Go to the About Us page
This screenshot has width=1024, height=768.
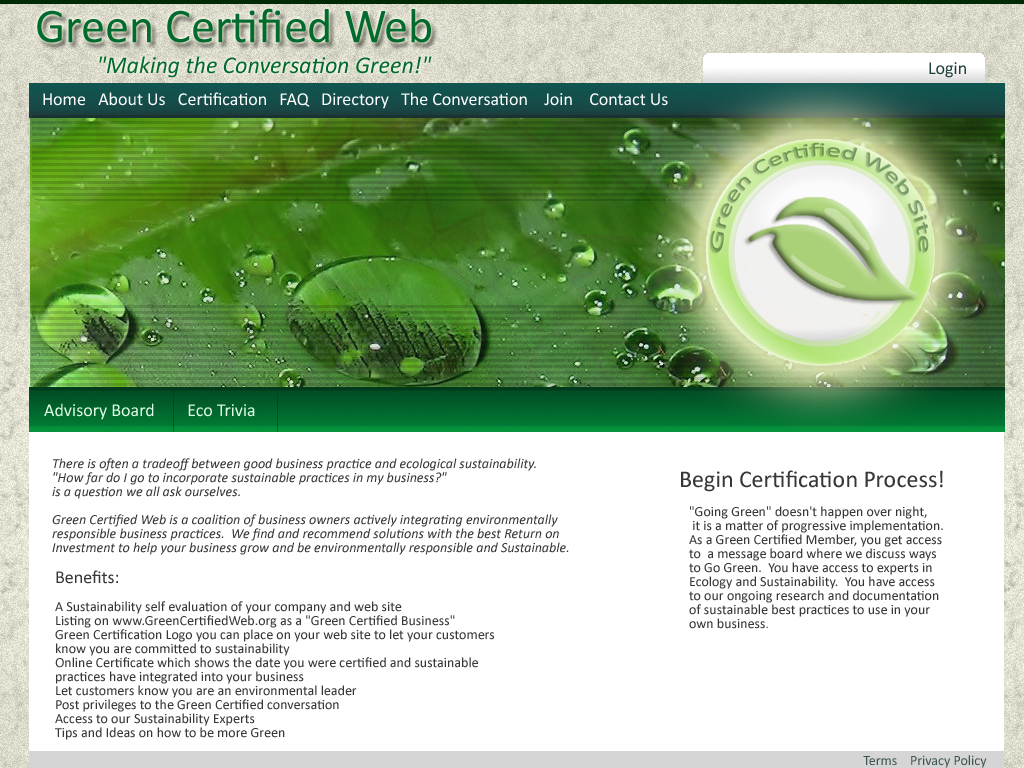point(131,100)
